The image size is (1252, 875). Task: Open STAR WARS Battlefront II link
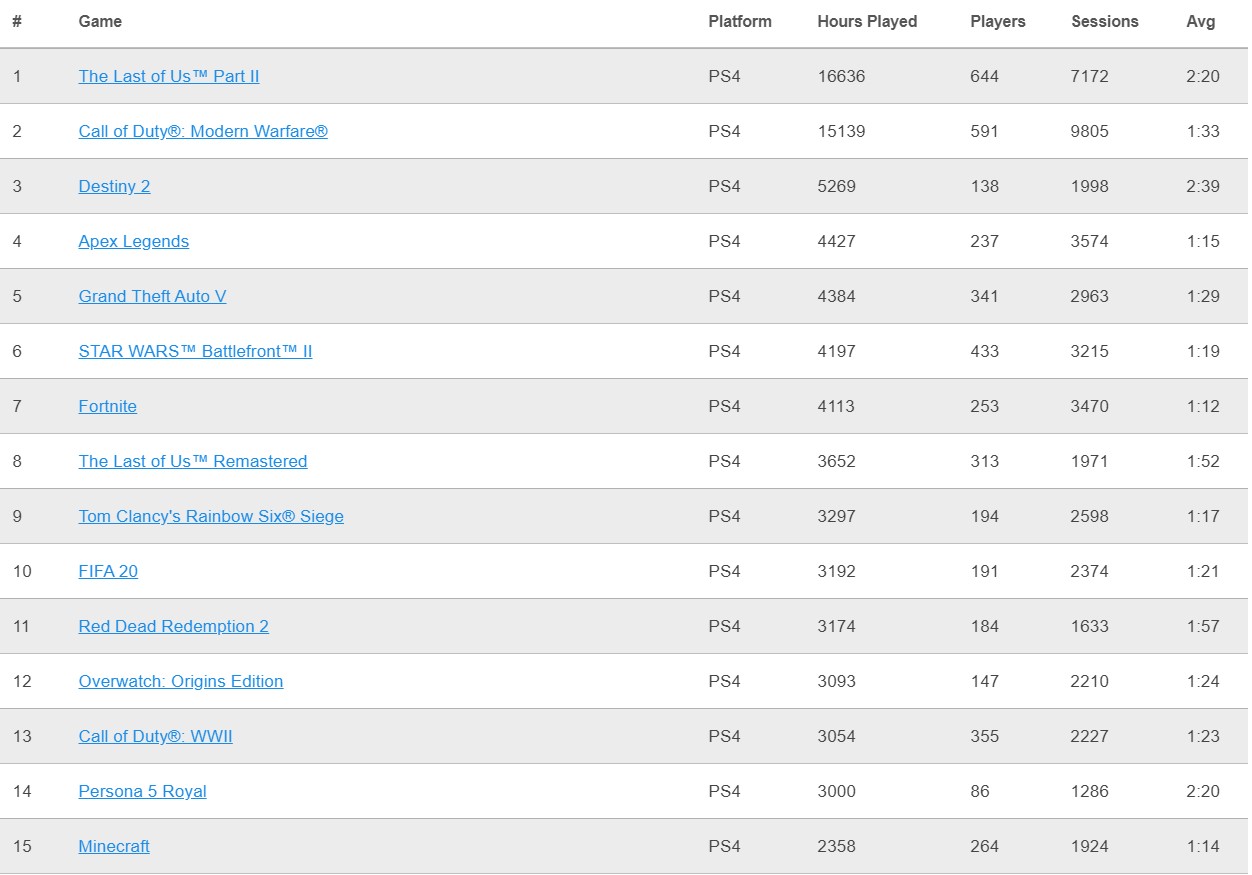click(x=195, y=351)
